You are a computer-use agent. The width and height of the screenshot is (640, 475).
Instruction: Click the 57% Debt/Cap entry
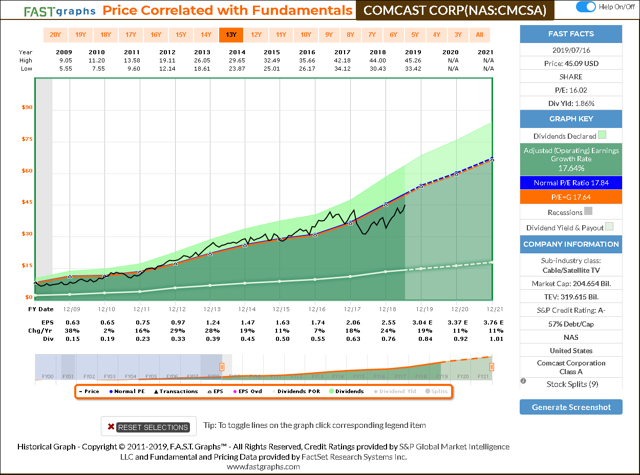point(571,324)
